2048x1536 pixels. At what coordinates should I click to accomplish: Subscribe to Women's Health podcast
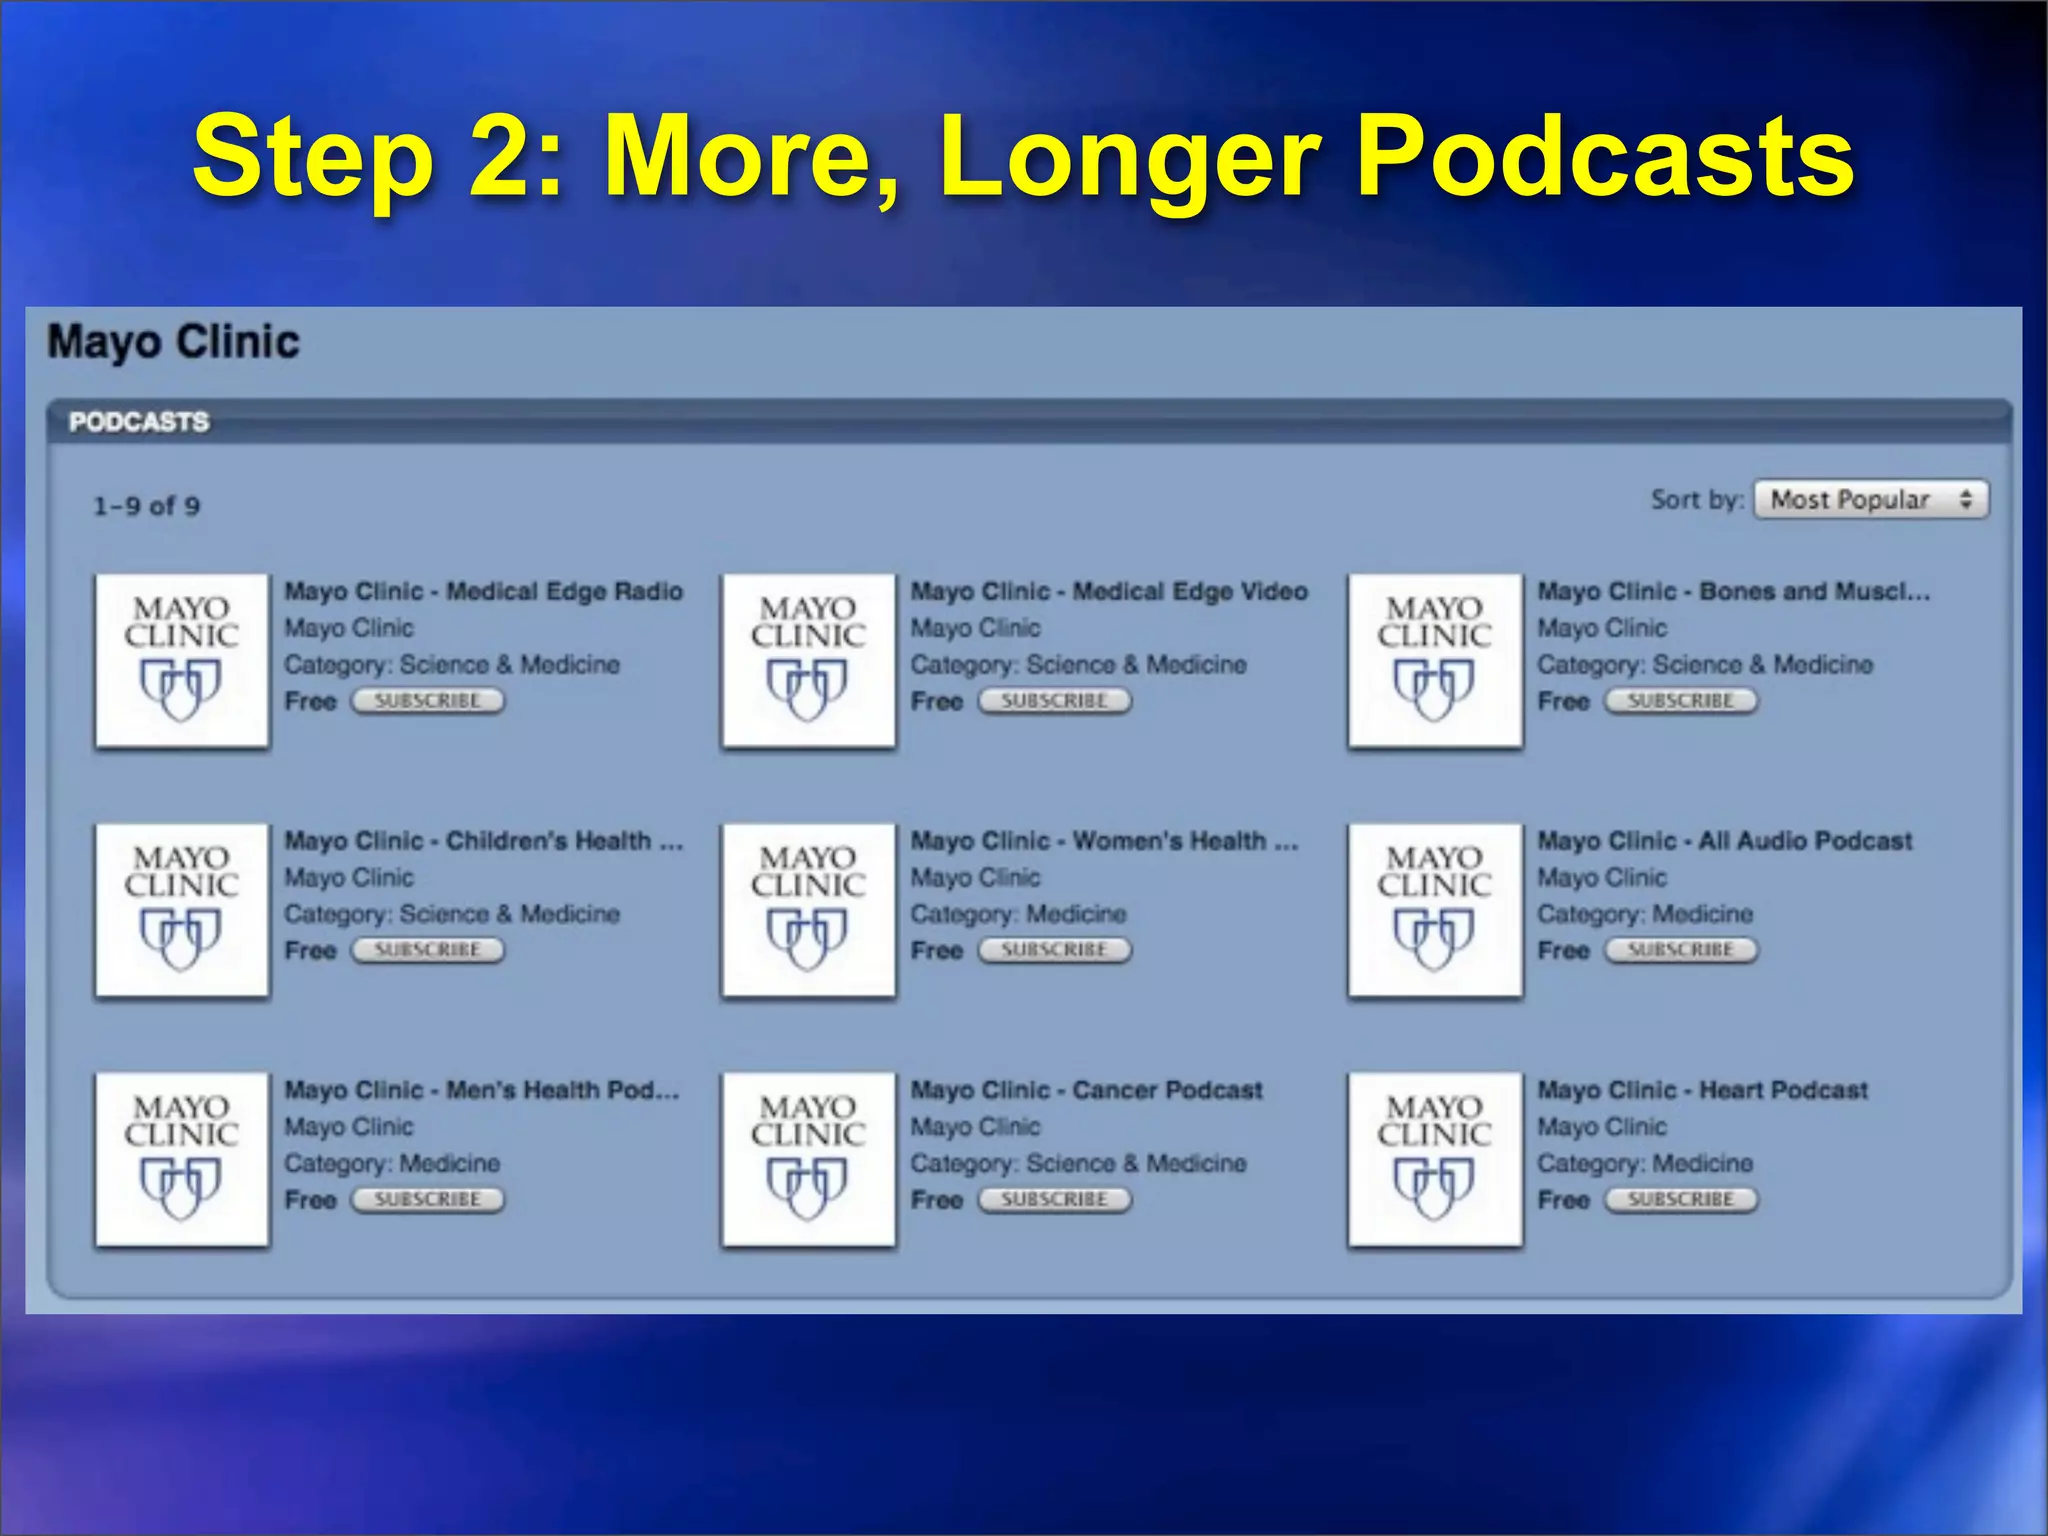pyautogui.click(x=1054, y=950)
